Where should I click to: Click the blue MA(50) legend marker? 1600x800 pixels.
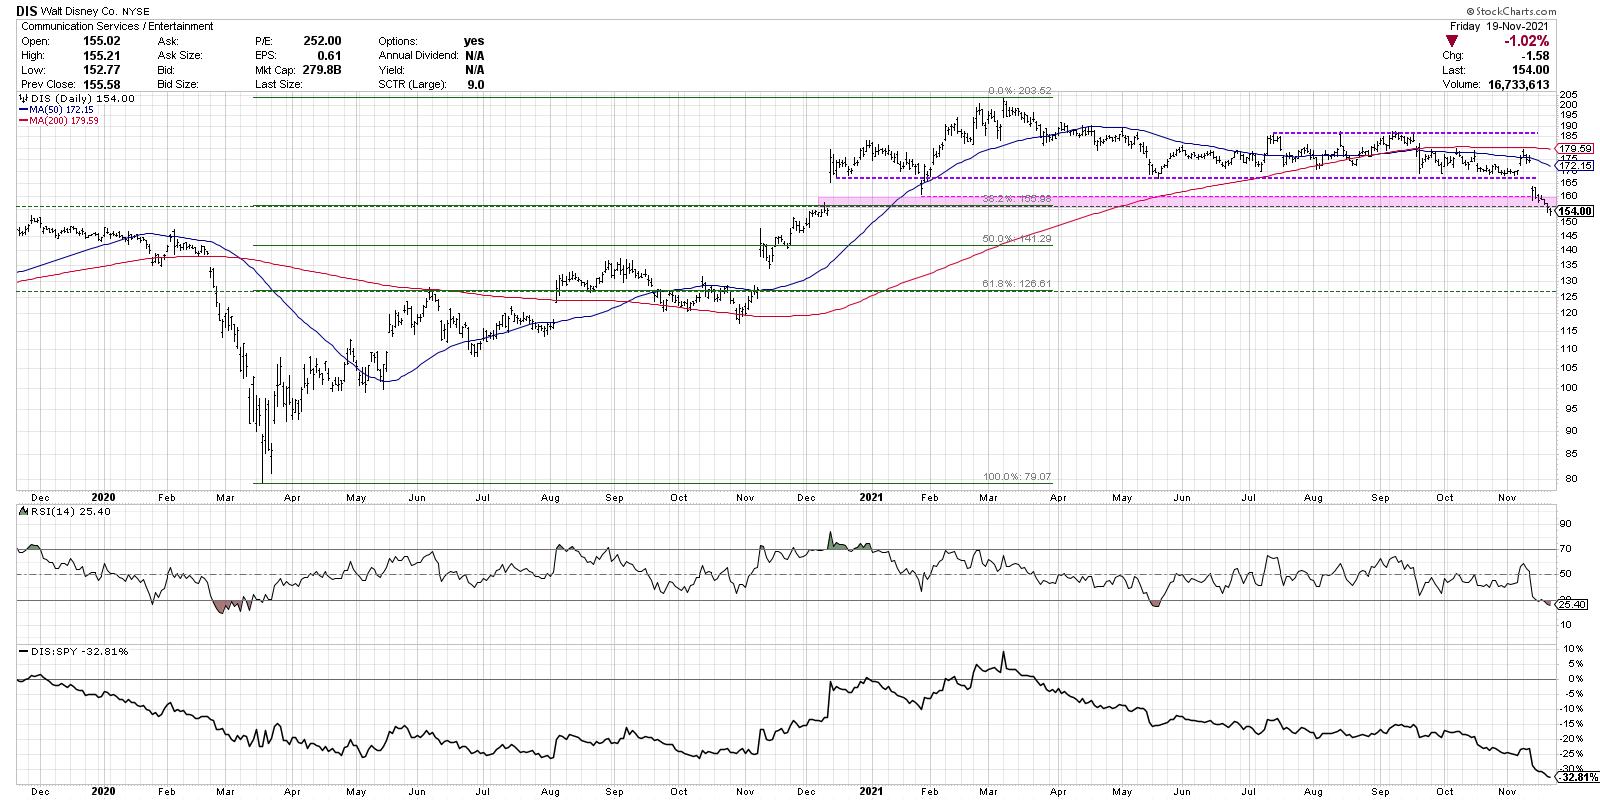(x=24, y=110)
